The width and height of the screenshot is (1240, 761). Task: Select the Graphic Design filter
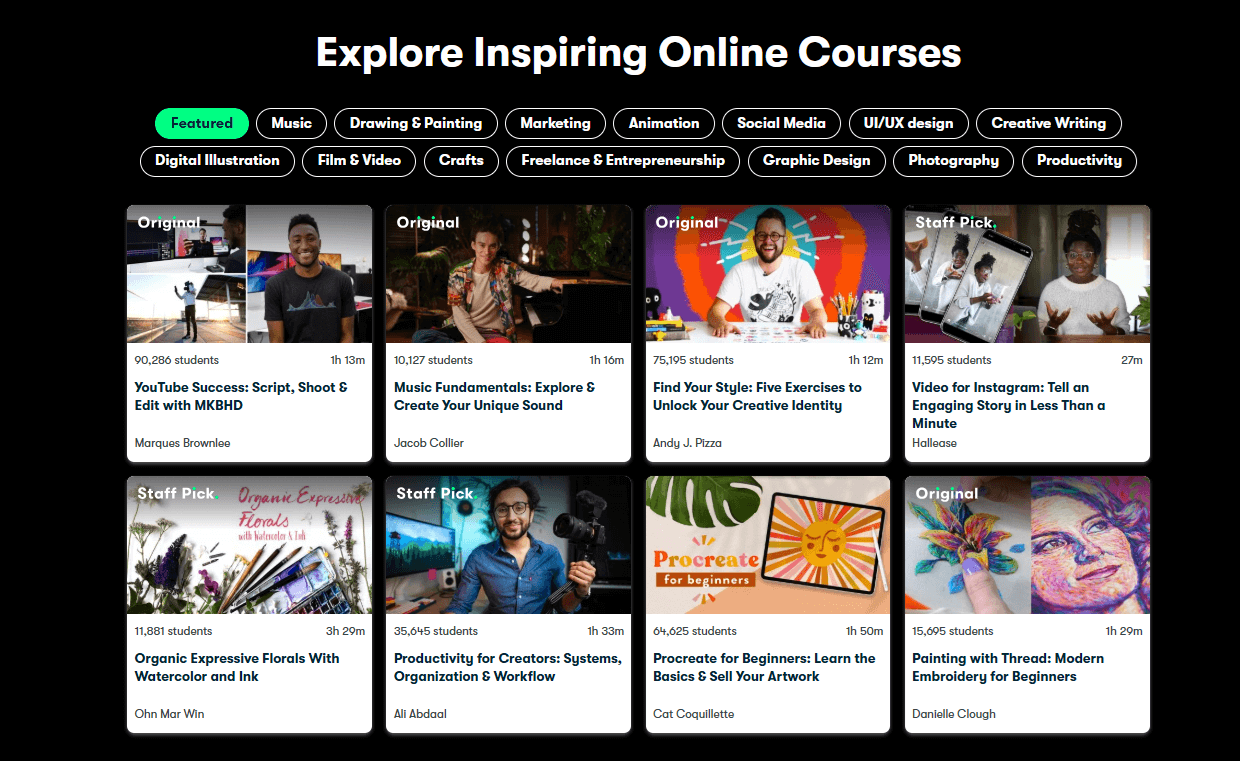pyautogui.click(x=816, y=160)
